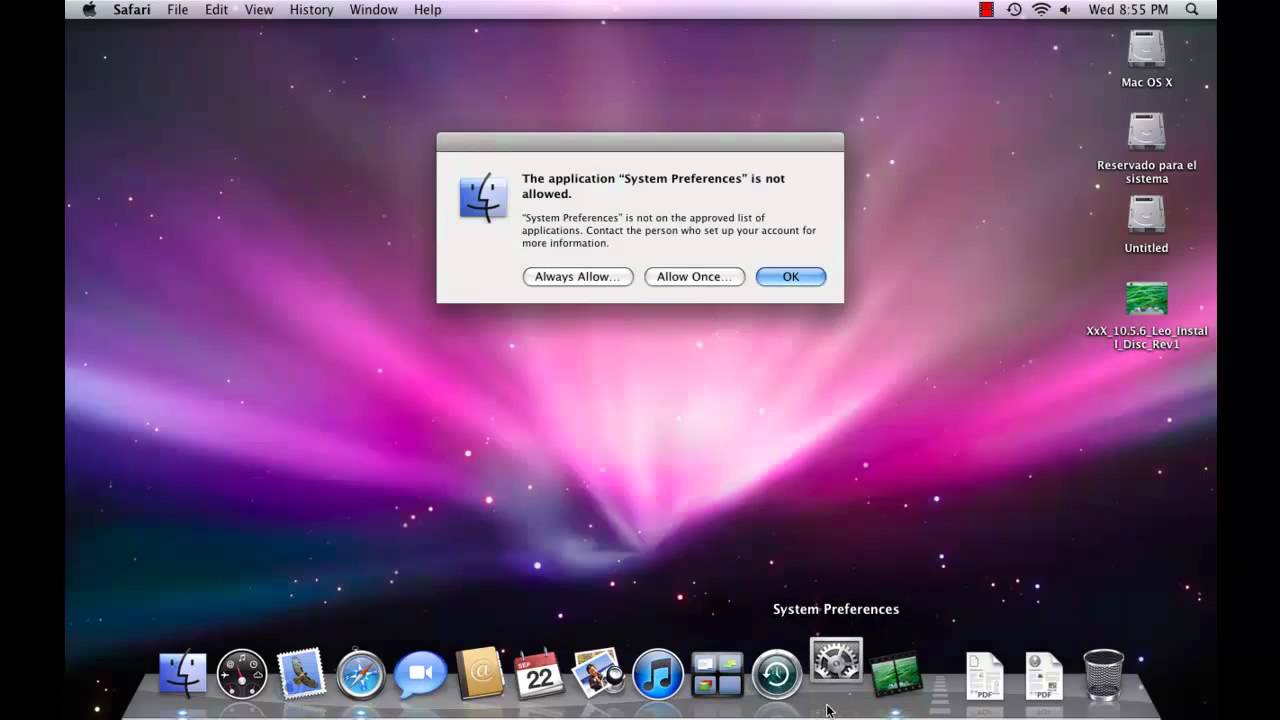
Task: Choose Allow Once… in the dialog
Action: (x=695, y=277)
